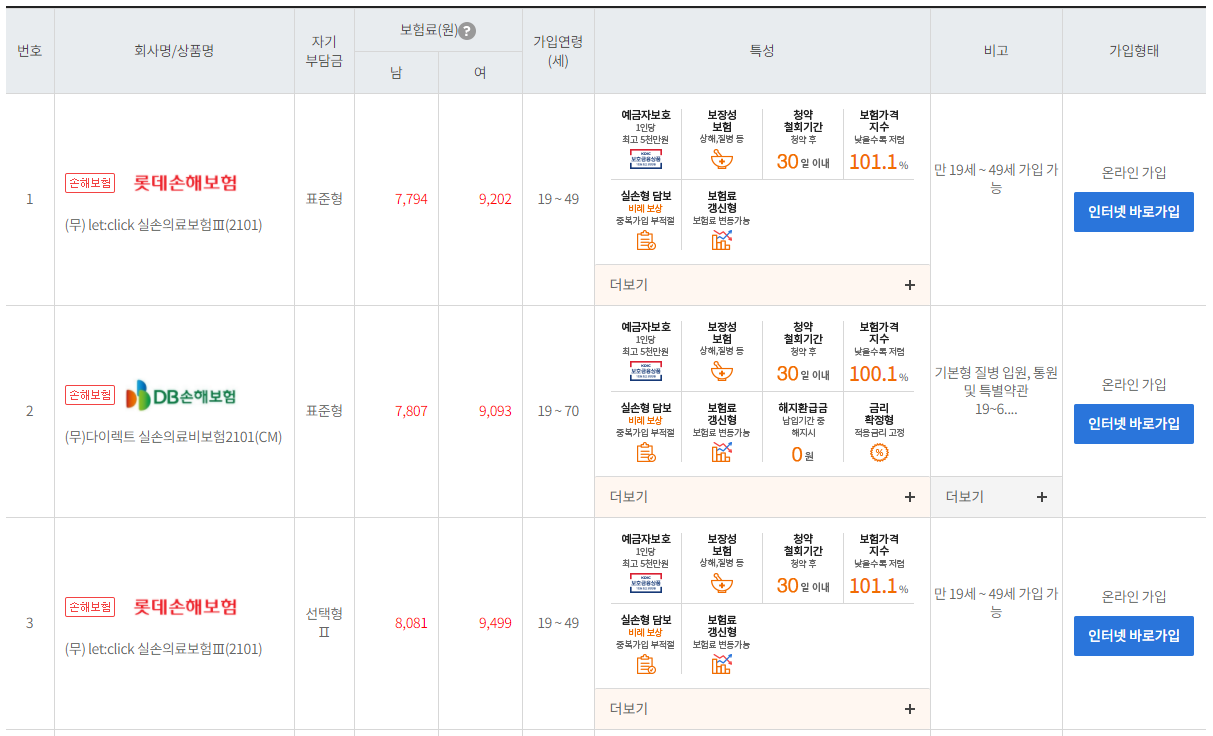Click KDIC 예금자보호 badge in DB손해보험 row
Image resolution: width=1213 pixels, height=736 pixels.
(x=645, y=372)
